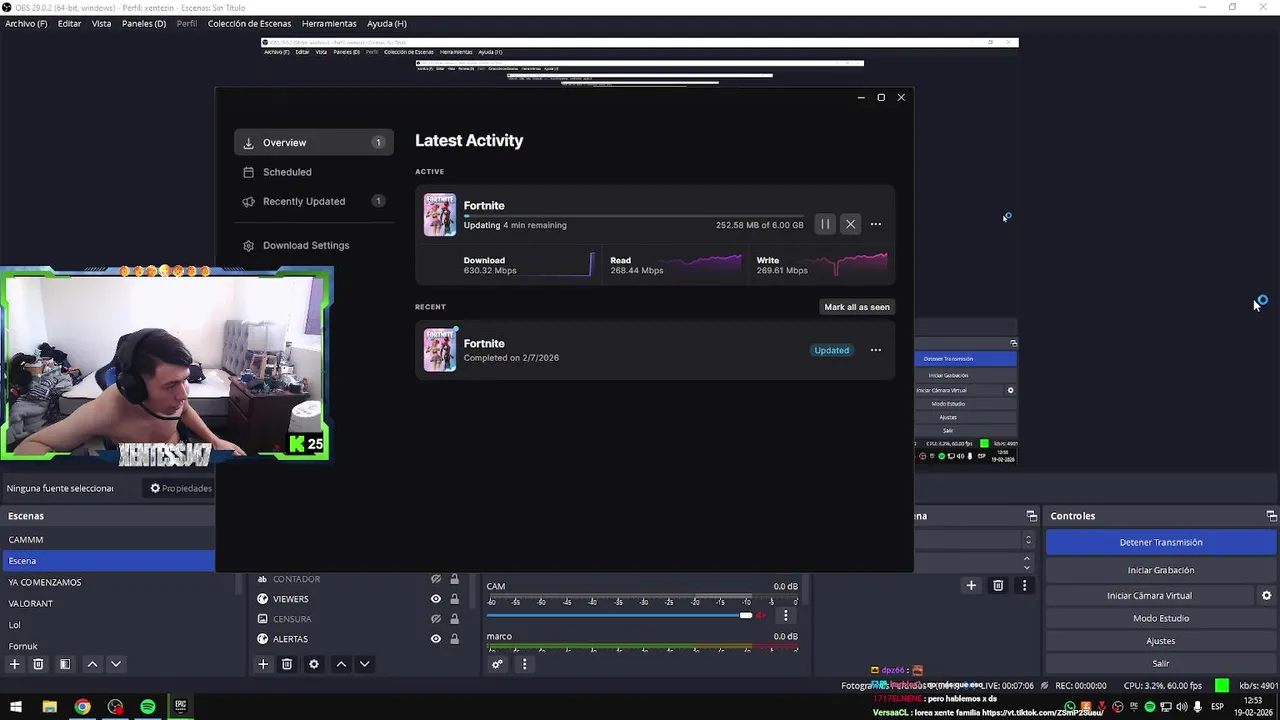Hide the VIEWERS source
Screen dimensions: 1280x720
[x=436, y=599]
